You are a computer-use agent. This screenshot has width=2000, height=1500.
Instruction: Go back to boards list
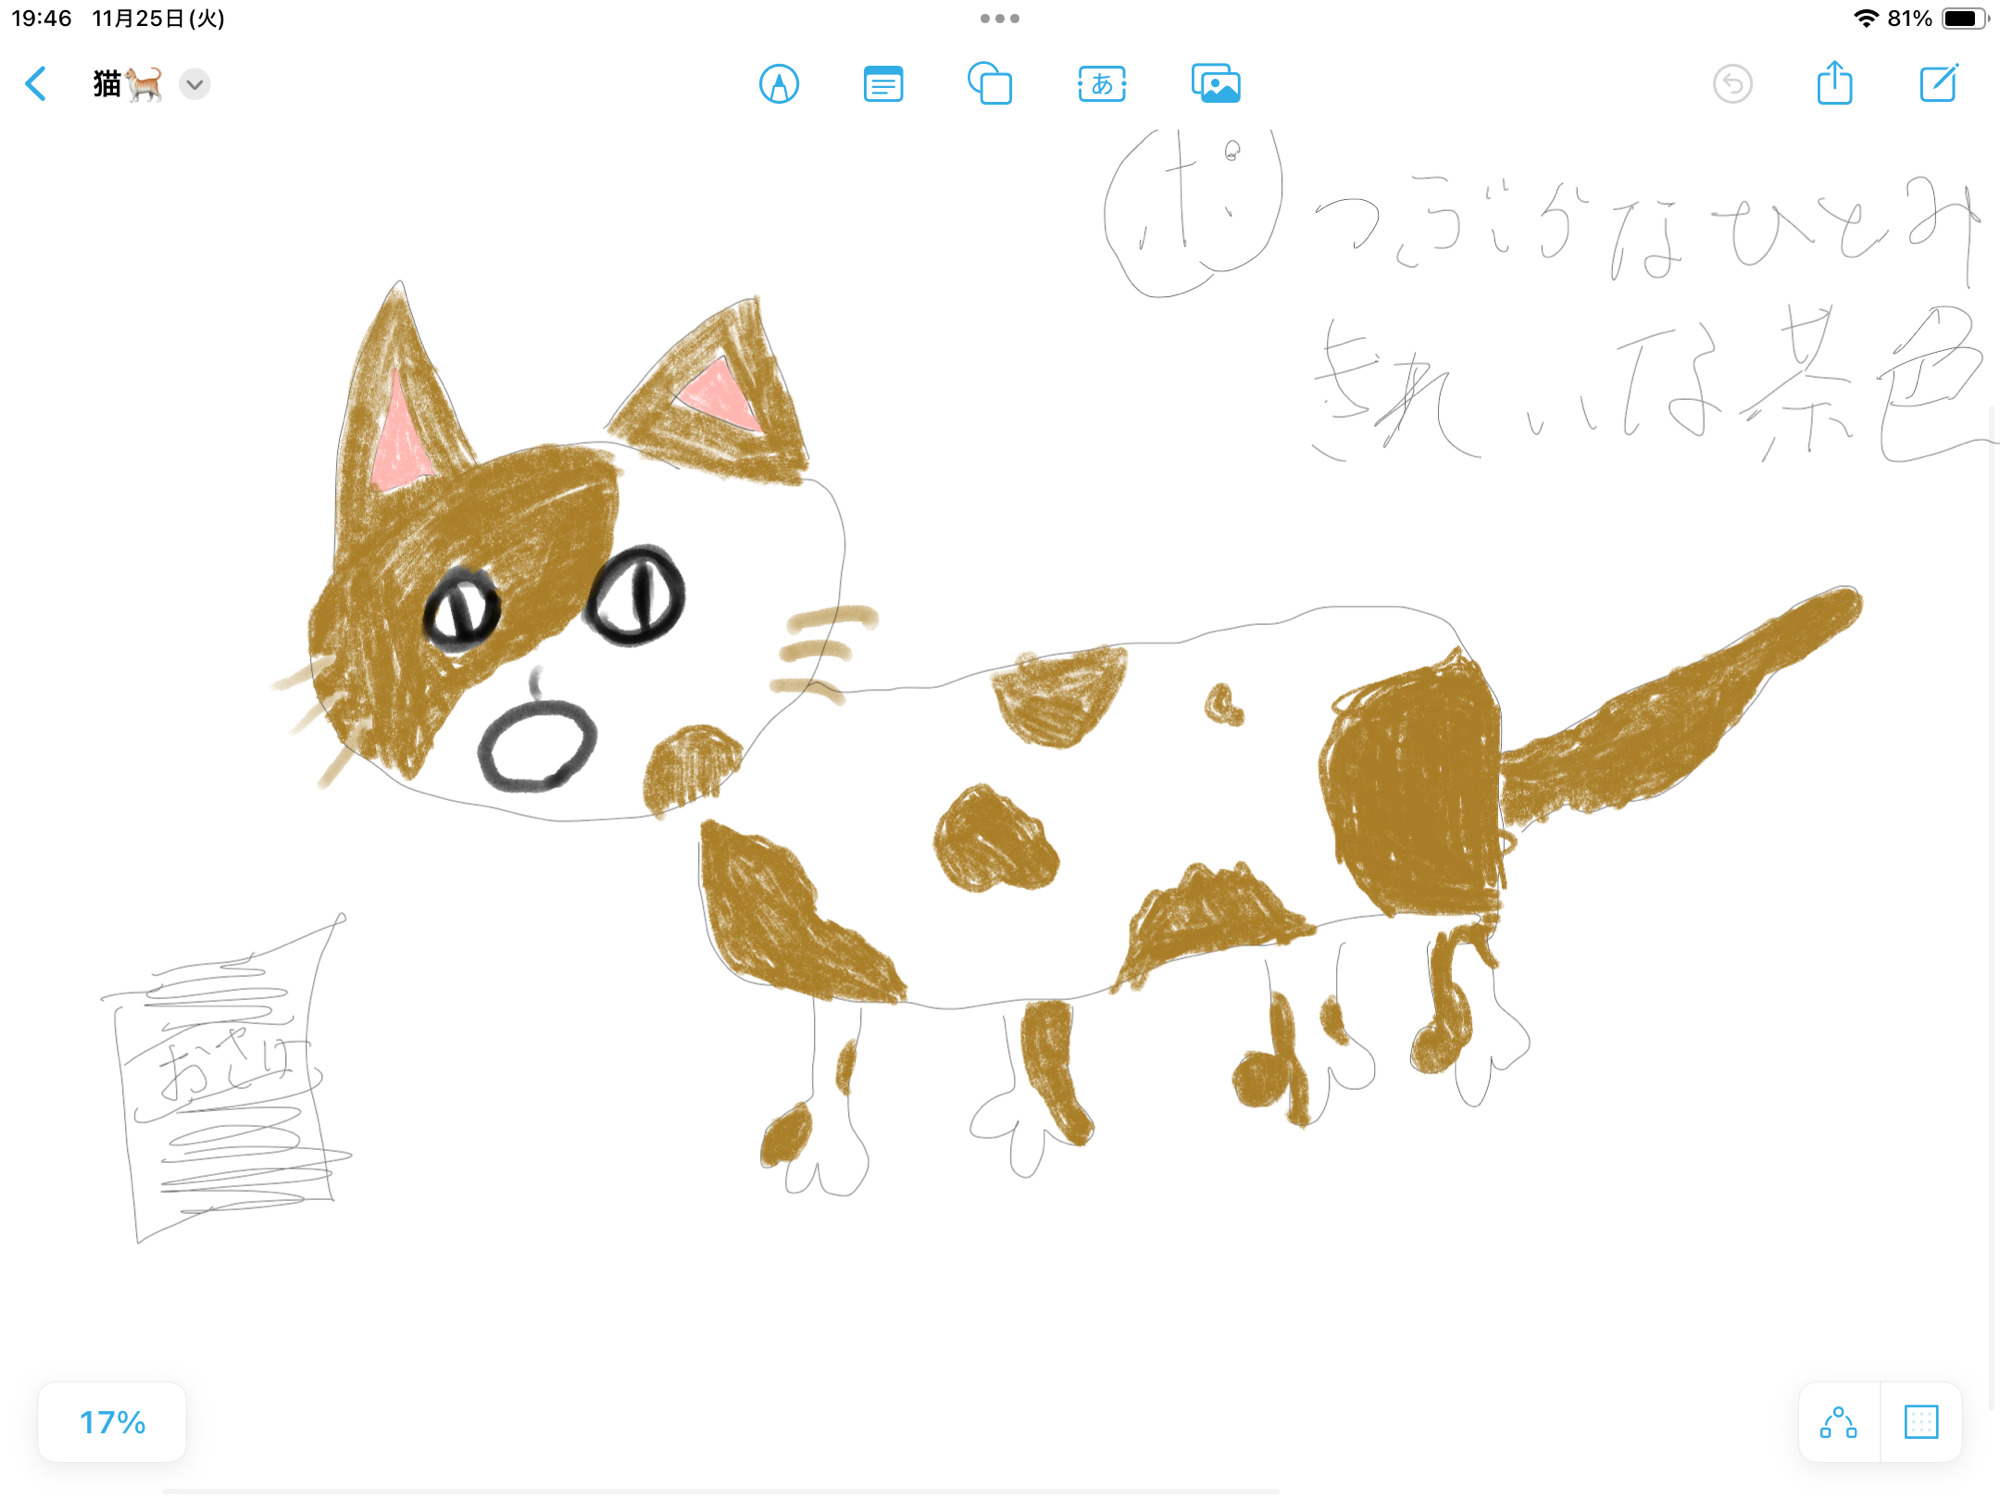[36, 84]
